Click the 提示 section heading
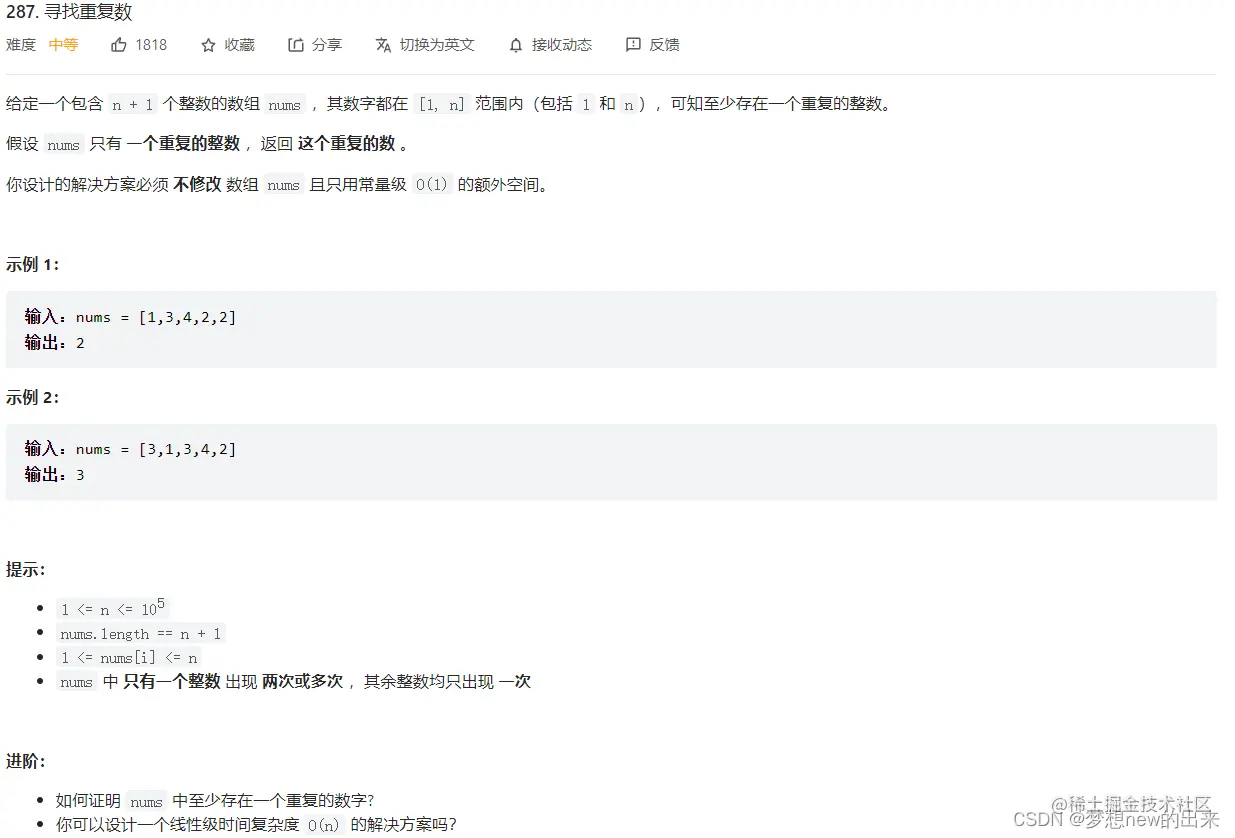1235x838 pixels. click(22, 569)
